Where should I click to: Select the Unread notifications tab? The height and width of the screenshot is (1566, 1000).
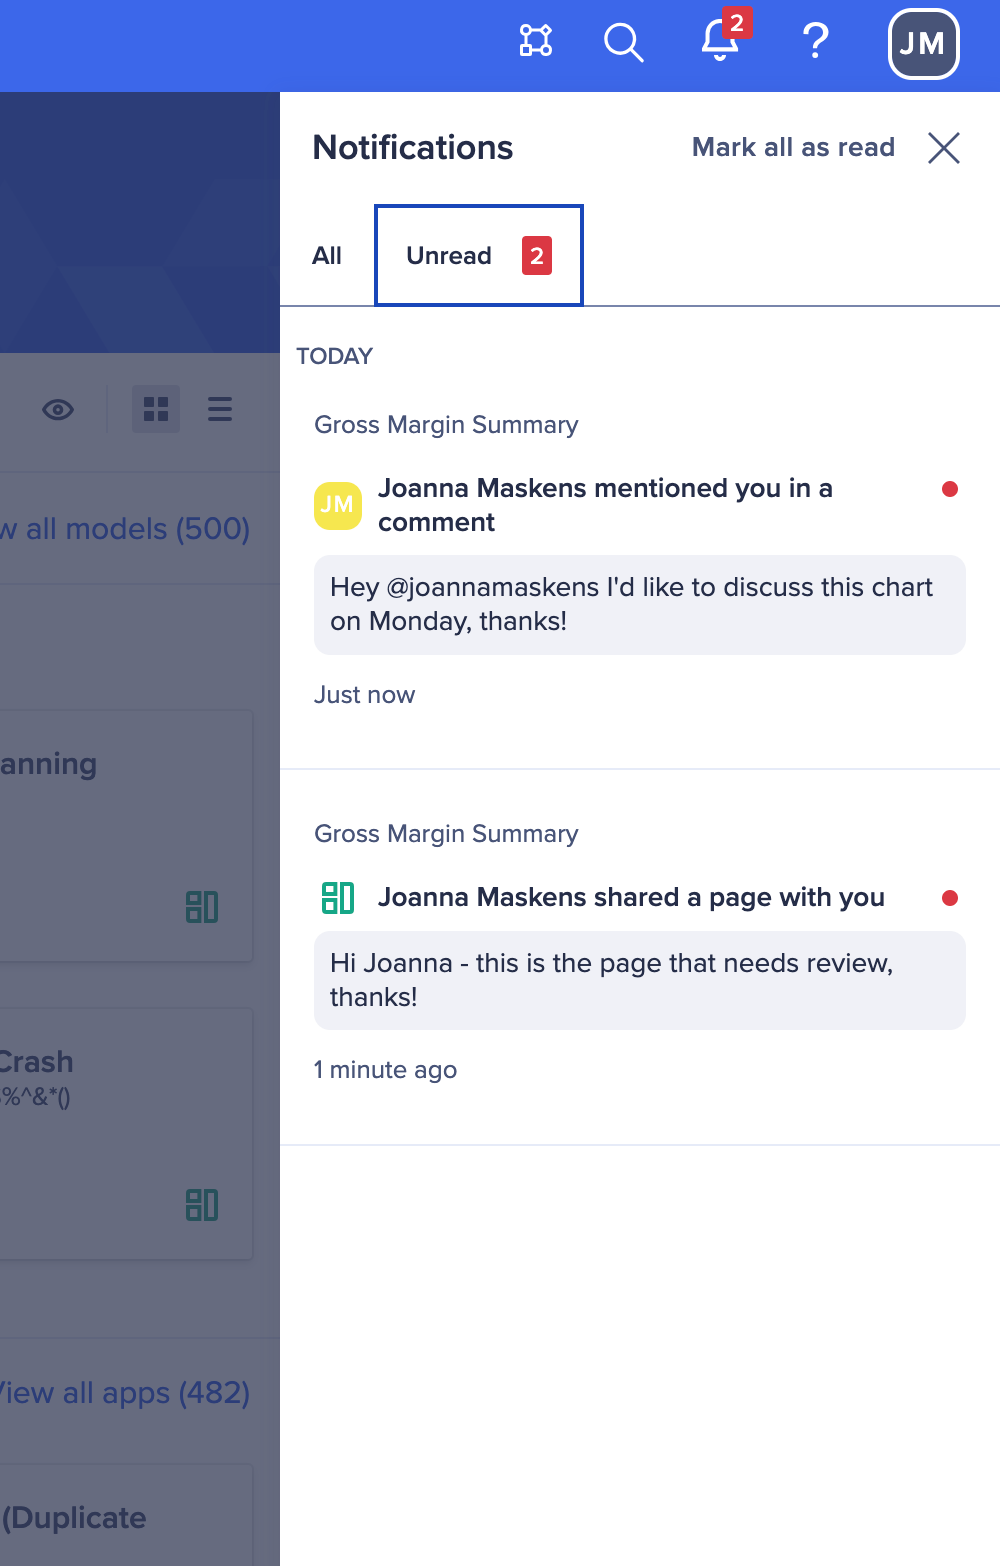tap(478, 256)
